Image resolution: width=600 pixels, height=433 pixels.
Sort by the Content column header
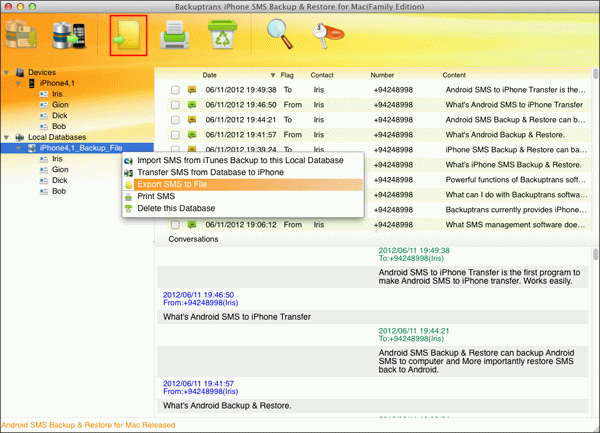pos(454,75)
